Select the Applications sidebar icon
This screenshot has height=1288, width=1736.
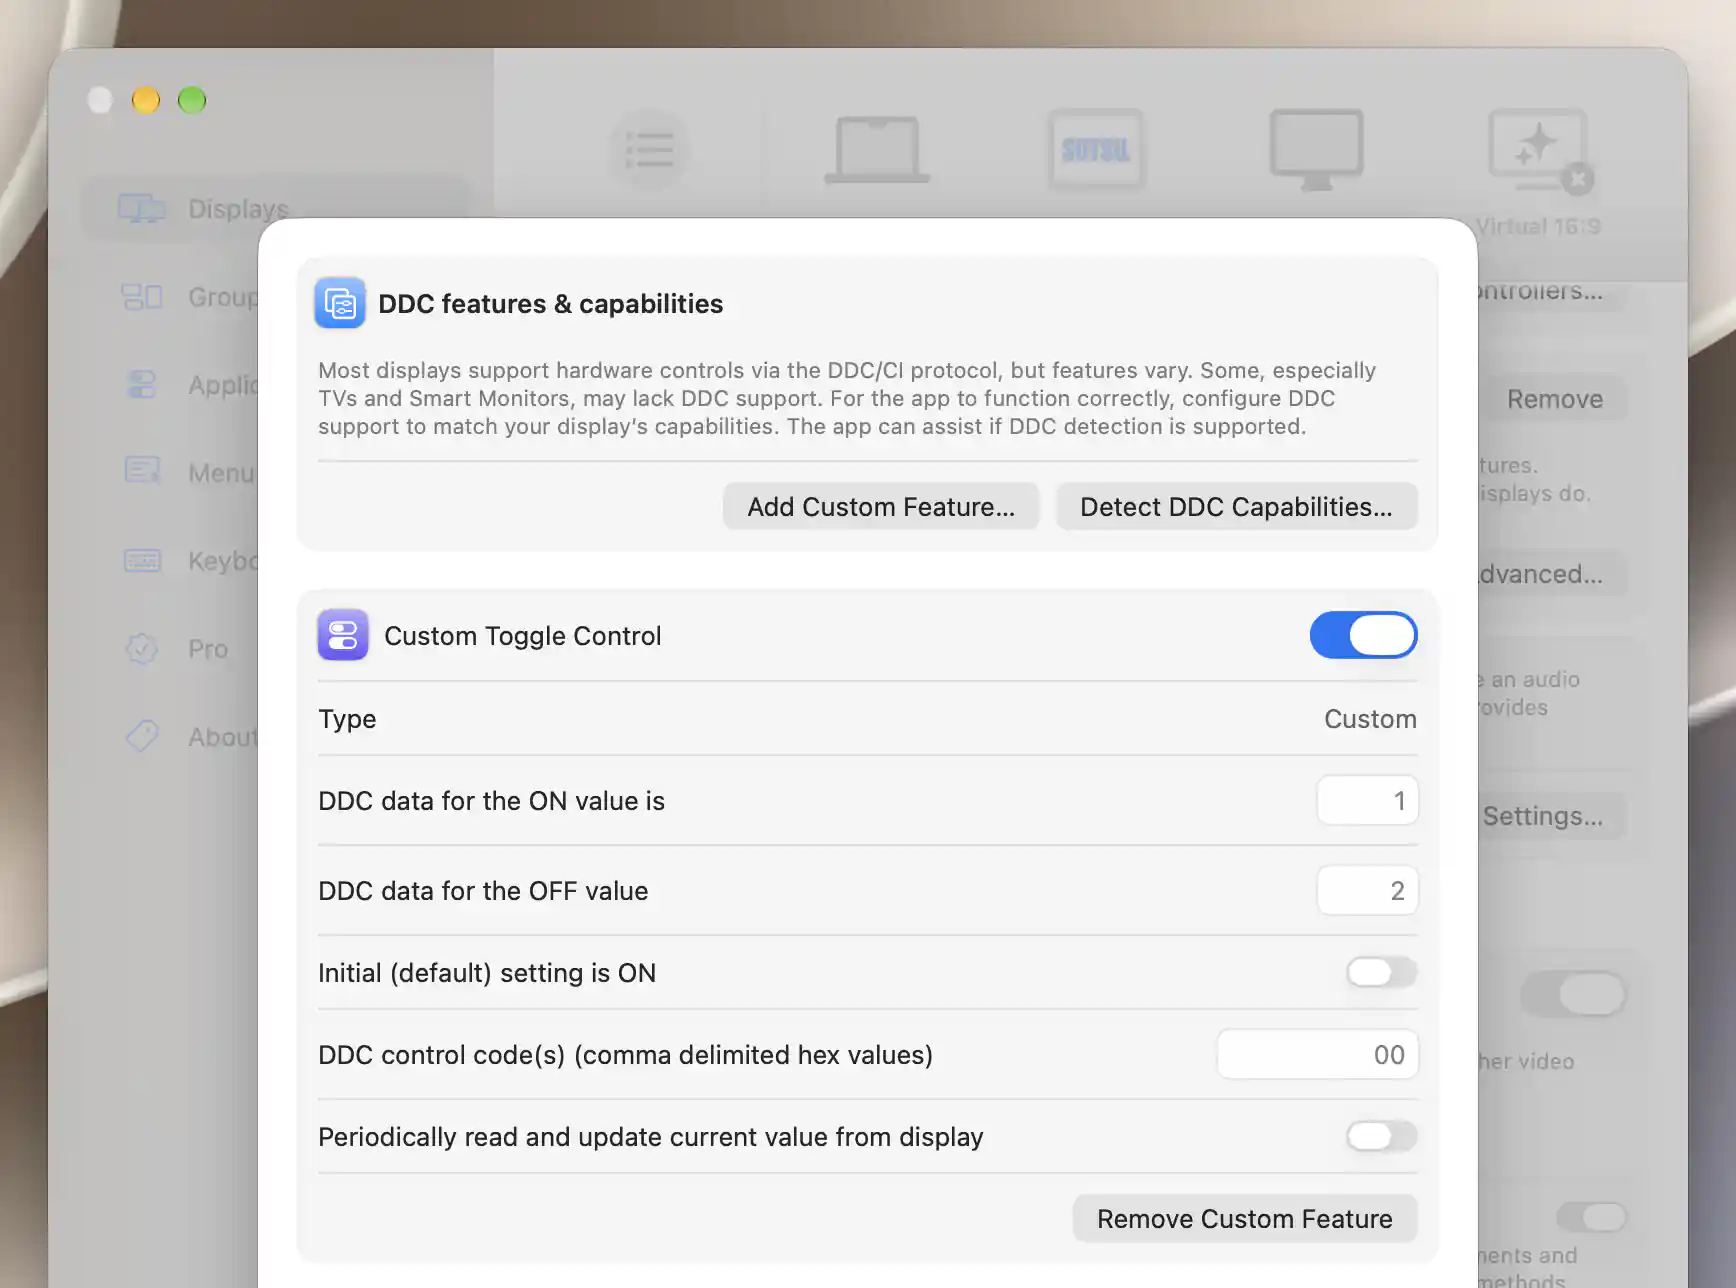click(142, 384)
